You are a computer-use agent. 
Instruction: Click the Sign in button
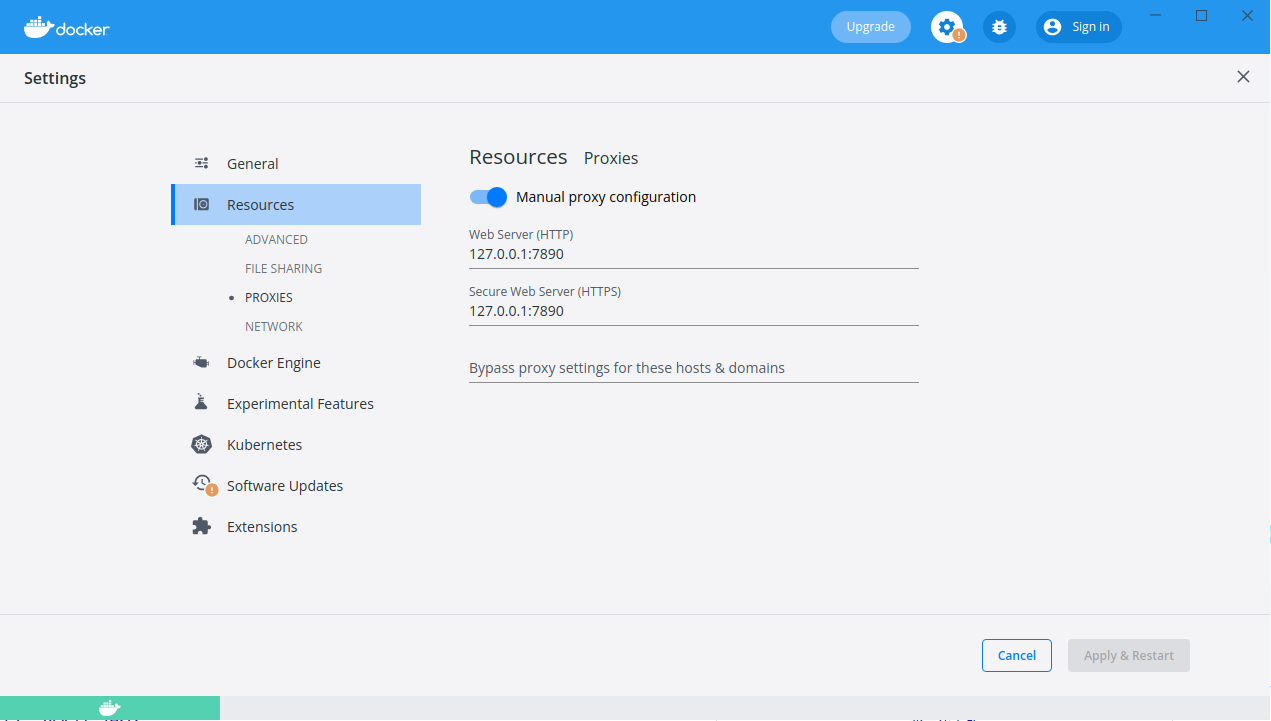(1079, 27)
